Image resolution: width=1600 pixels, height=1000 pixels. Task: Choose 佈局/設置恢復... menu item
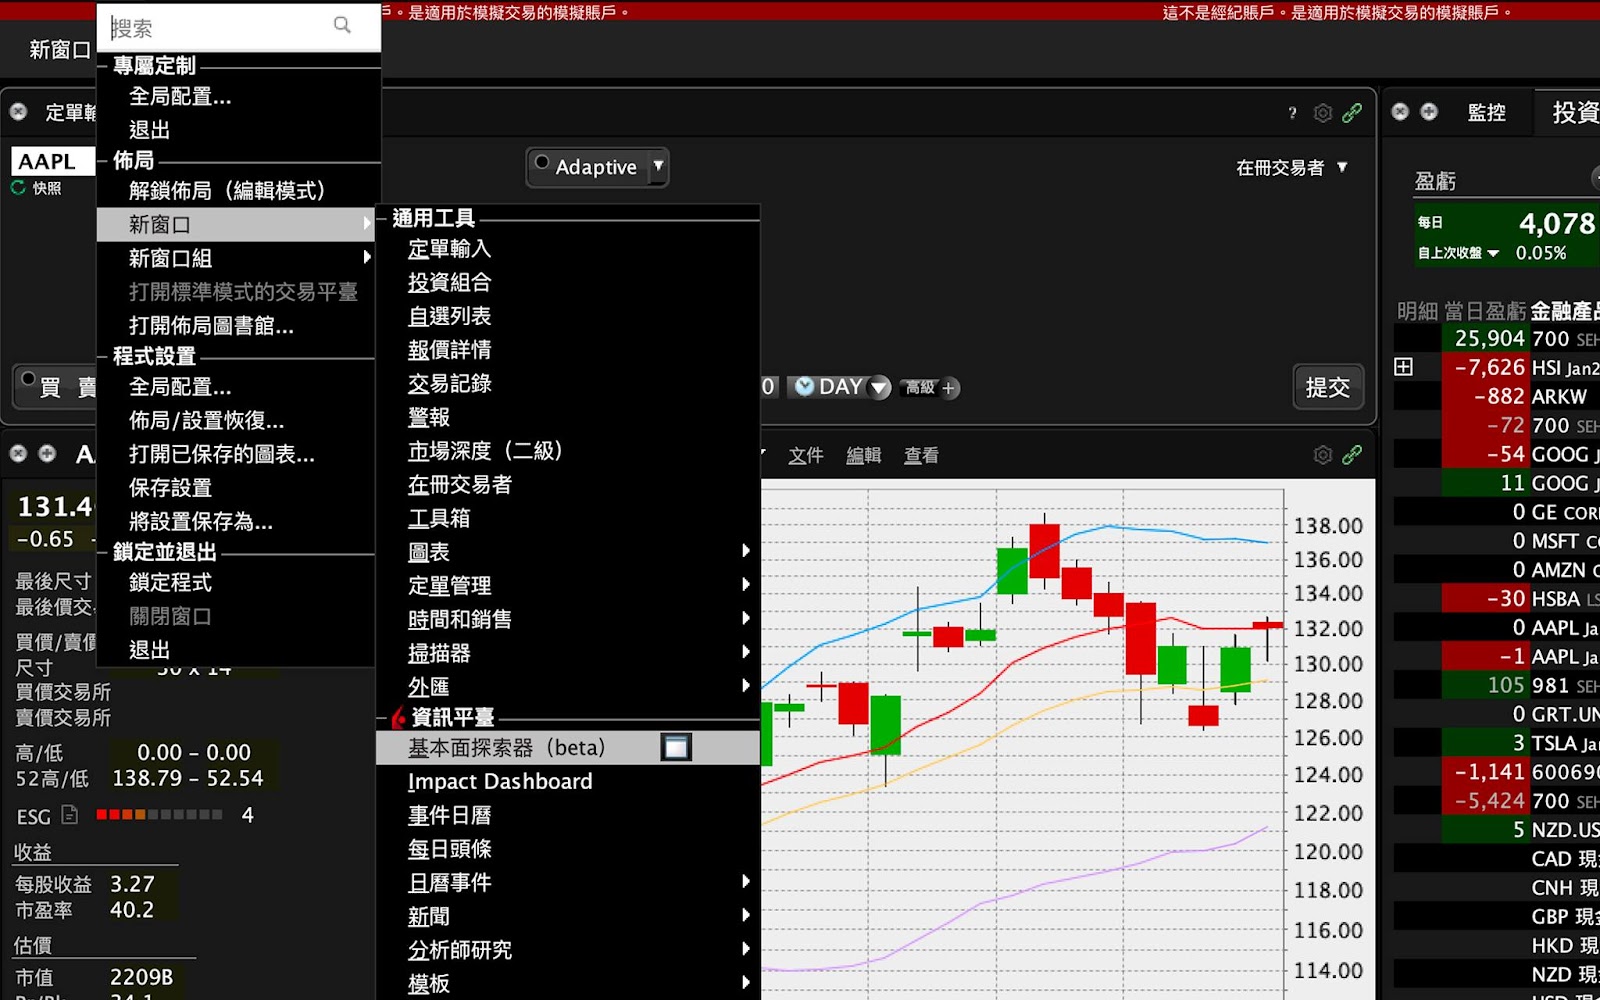click(x=236, y=420)
